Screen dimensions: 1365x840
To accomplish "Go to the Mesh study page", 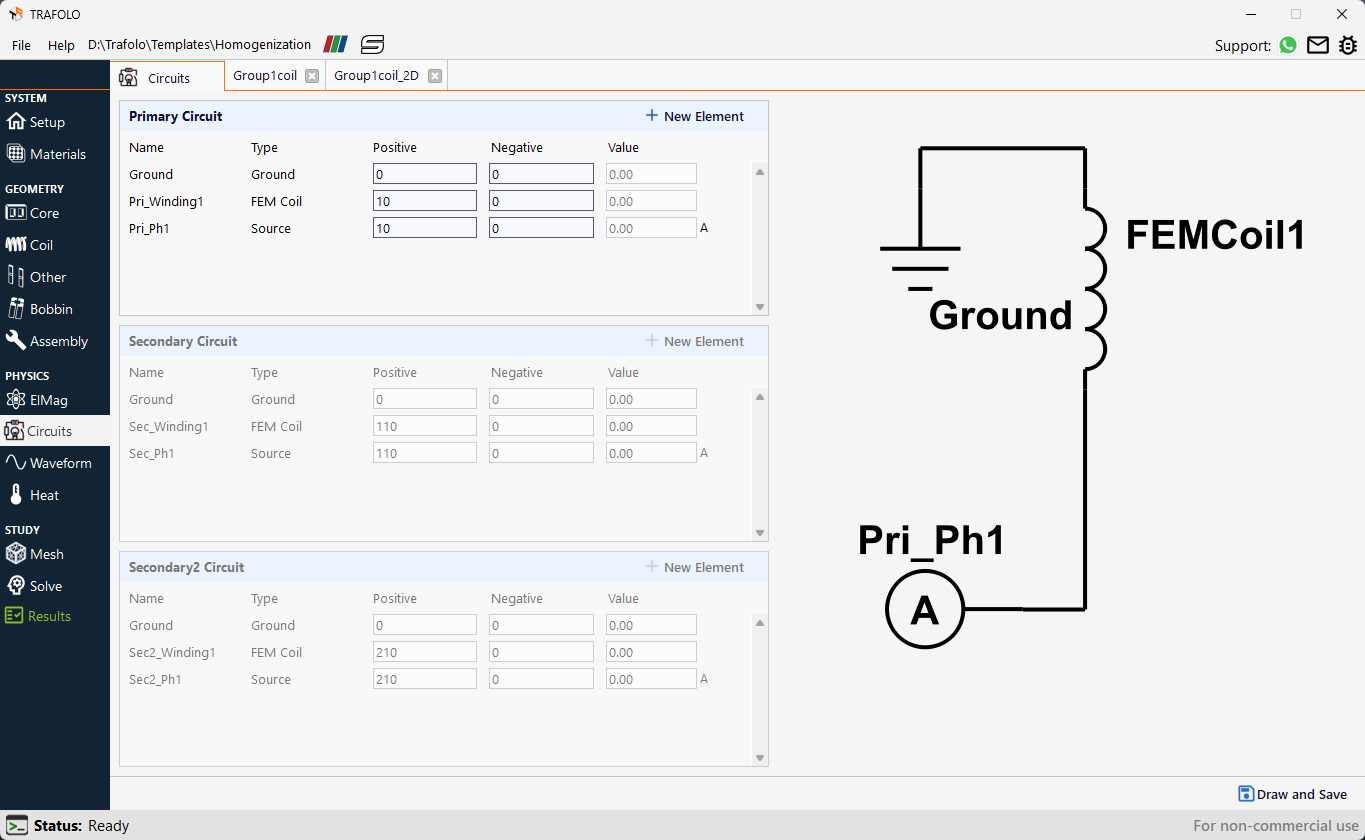I will (35, 554).
